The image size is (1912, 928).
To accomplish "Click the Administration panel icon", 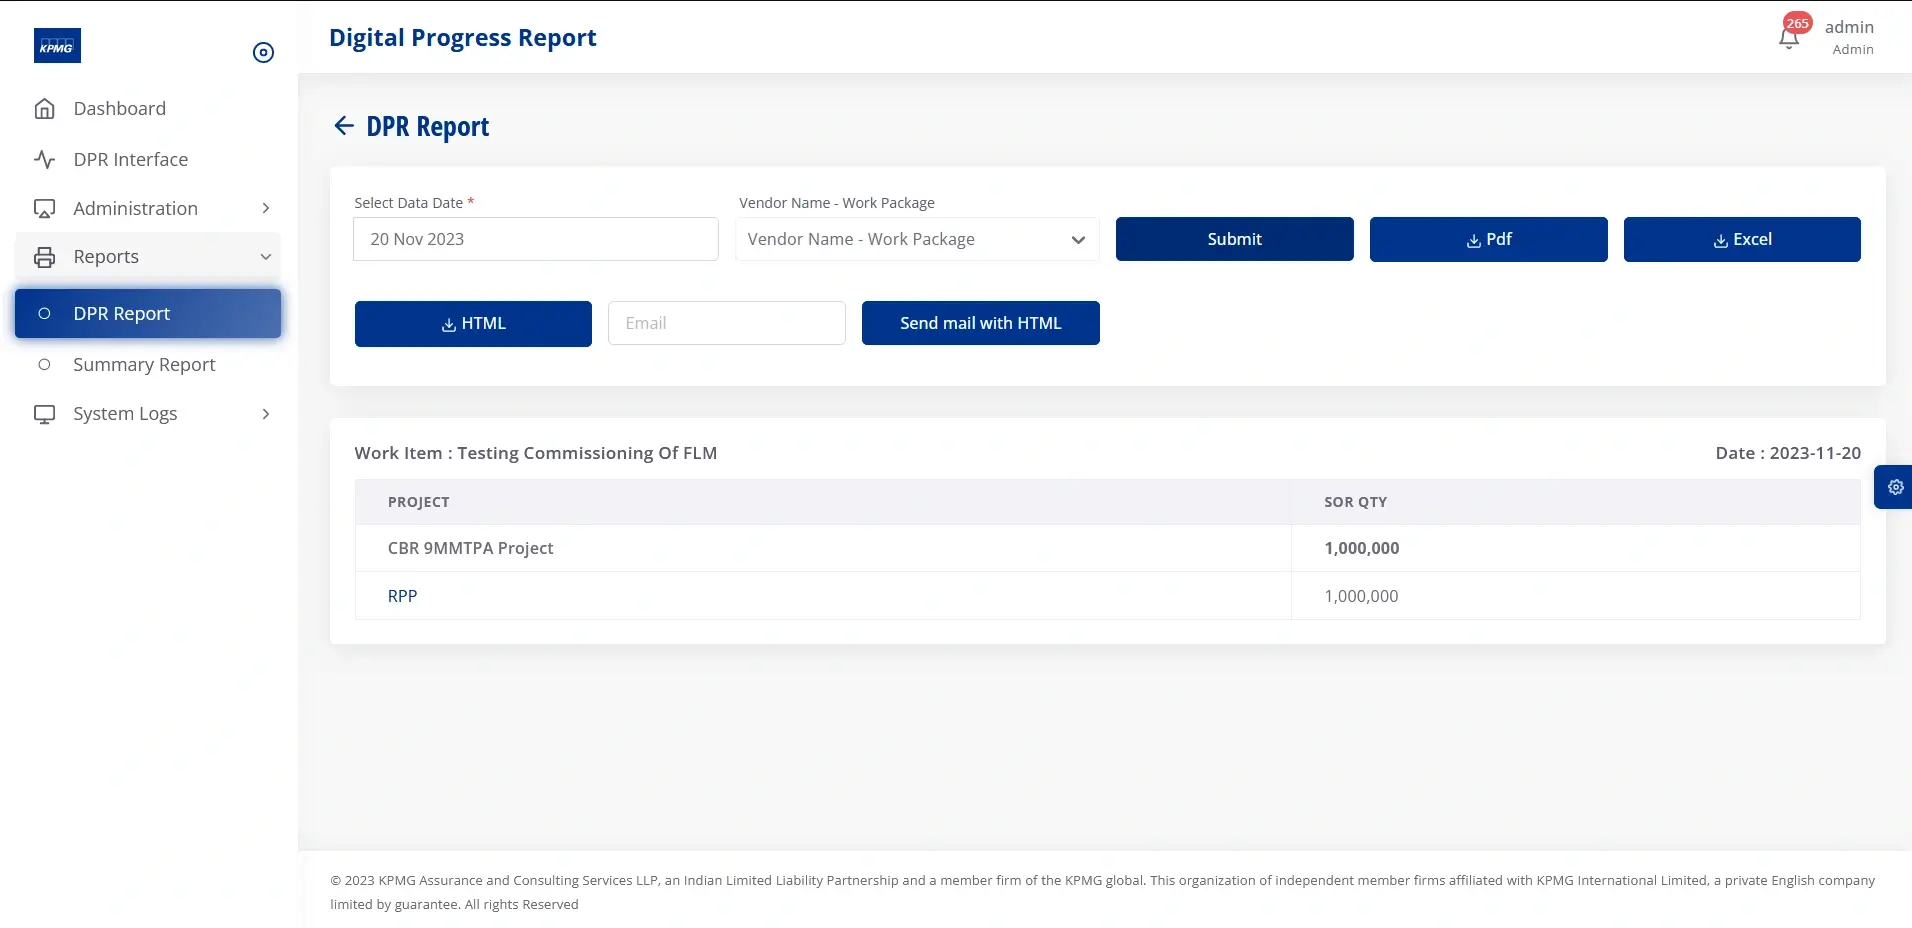I will tap(44, 208).
